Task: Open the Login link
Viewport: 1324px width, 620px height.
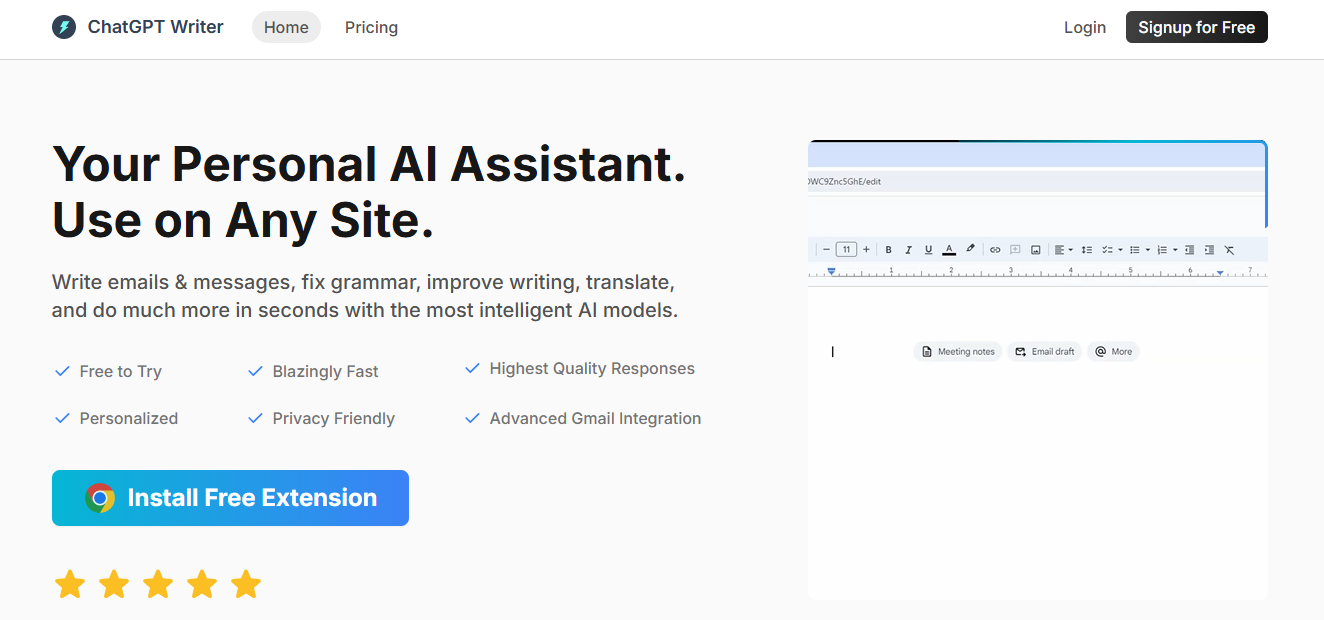Action: pos(1085,27)
